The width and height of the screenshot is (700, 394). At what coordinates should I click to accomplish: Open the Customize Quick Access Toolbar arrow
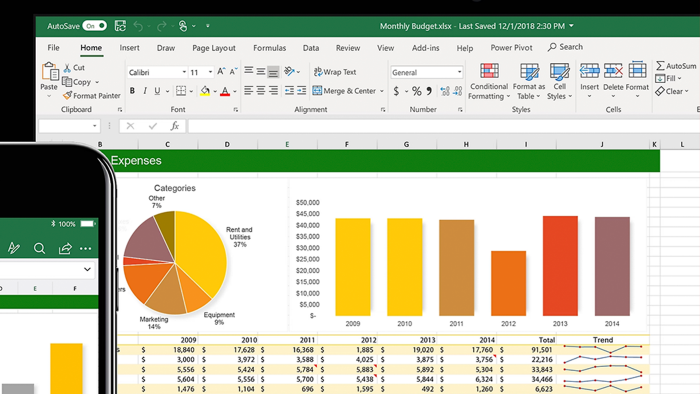208,26
